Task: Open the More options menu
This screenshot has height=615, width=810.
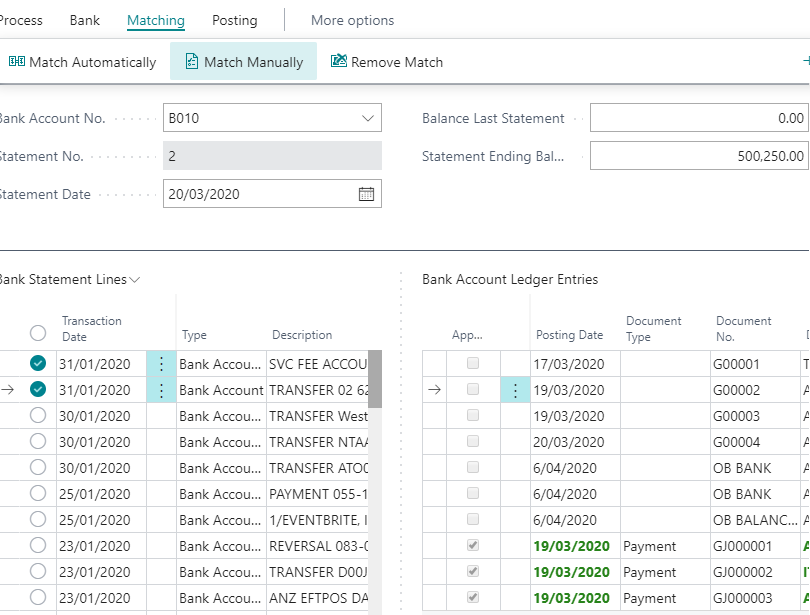Action: tap(352, 20)
